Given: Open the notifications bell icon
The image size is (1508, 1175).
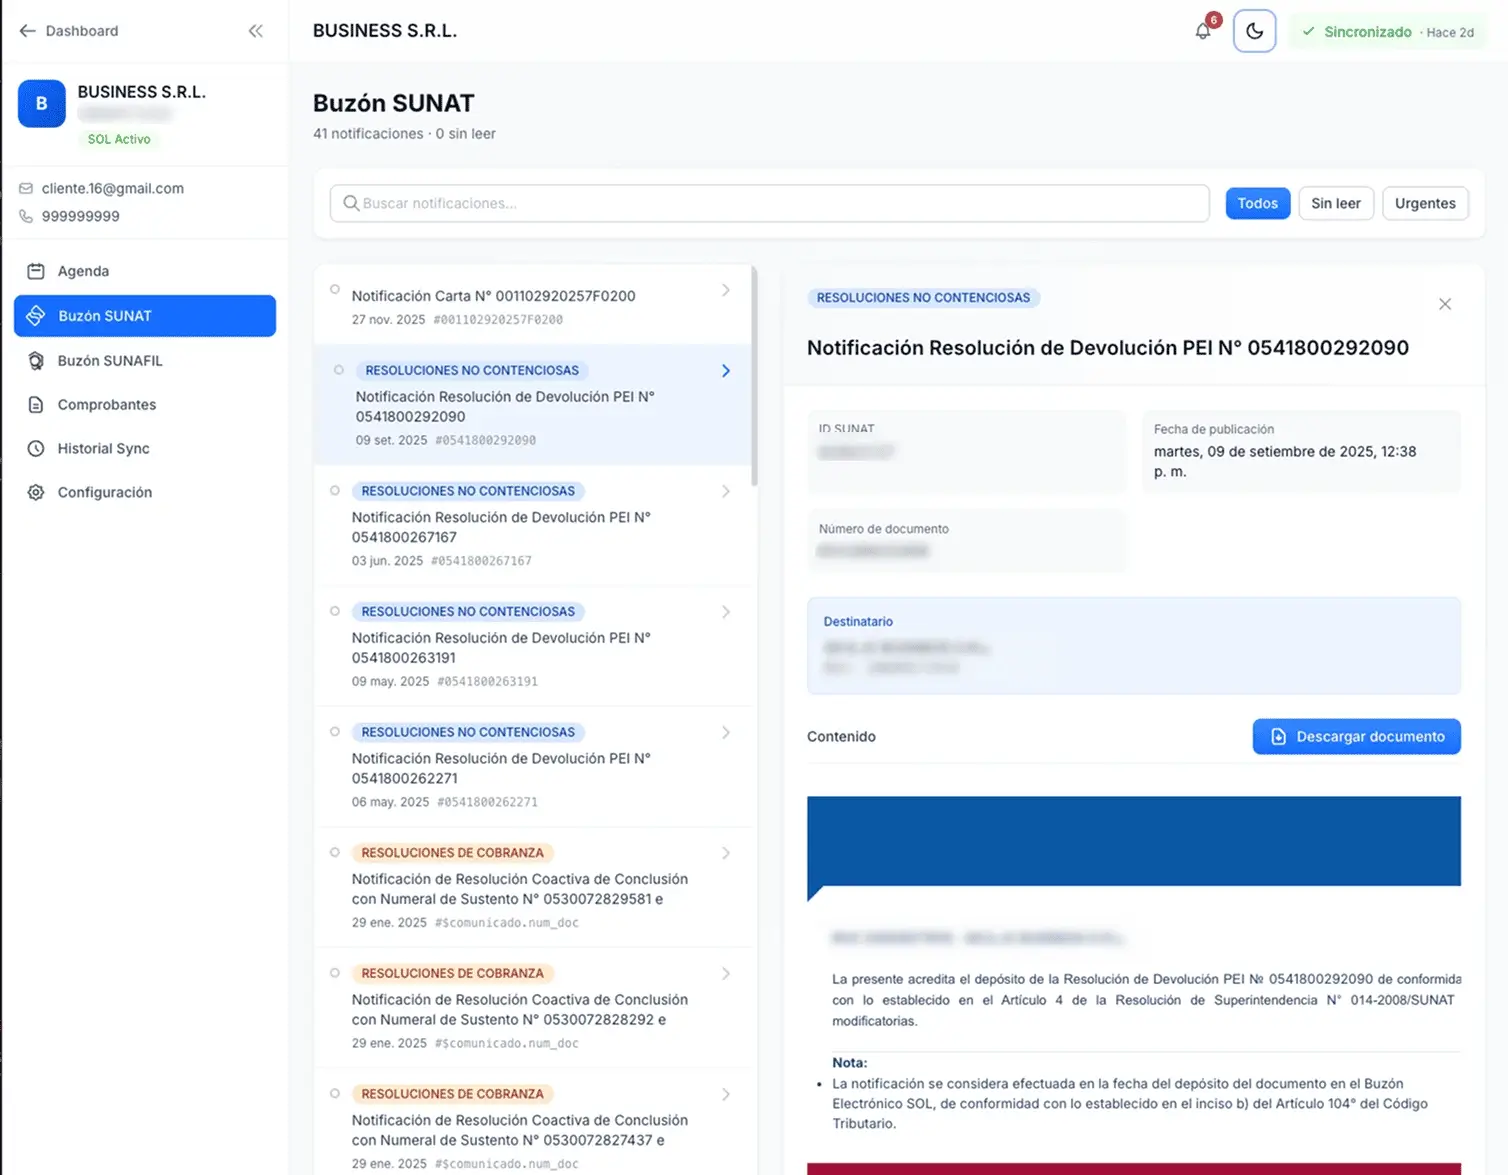Looking at the screenshot, I should pyautogui.click(x=1203, y=31).
